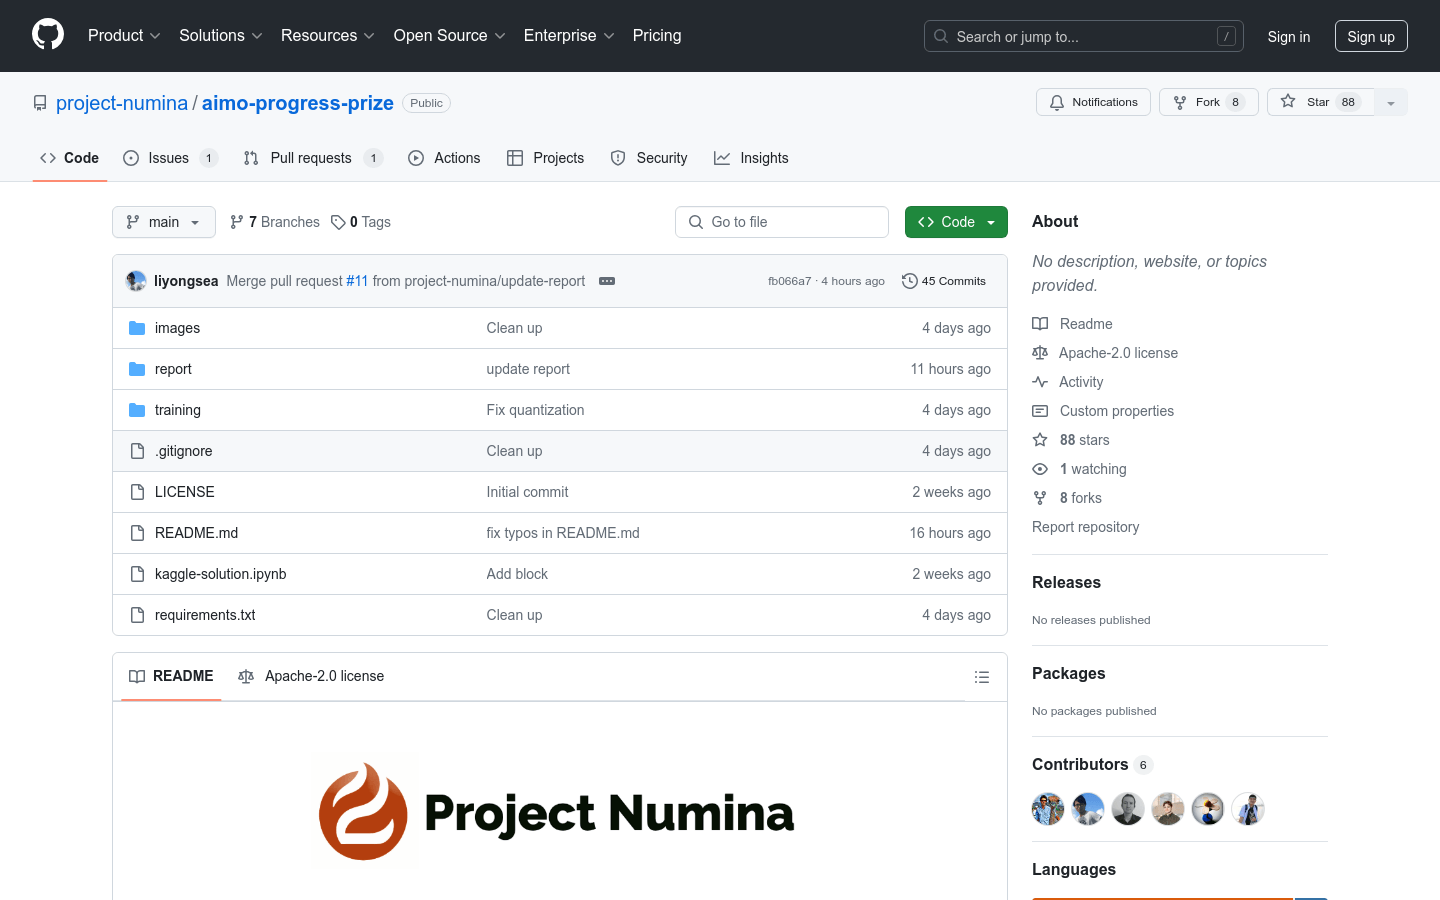The height and width of the screenshot is (900, 1440).
Task: Expand the Open Source menu
Action: (x=449, y=35)
